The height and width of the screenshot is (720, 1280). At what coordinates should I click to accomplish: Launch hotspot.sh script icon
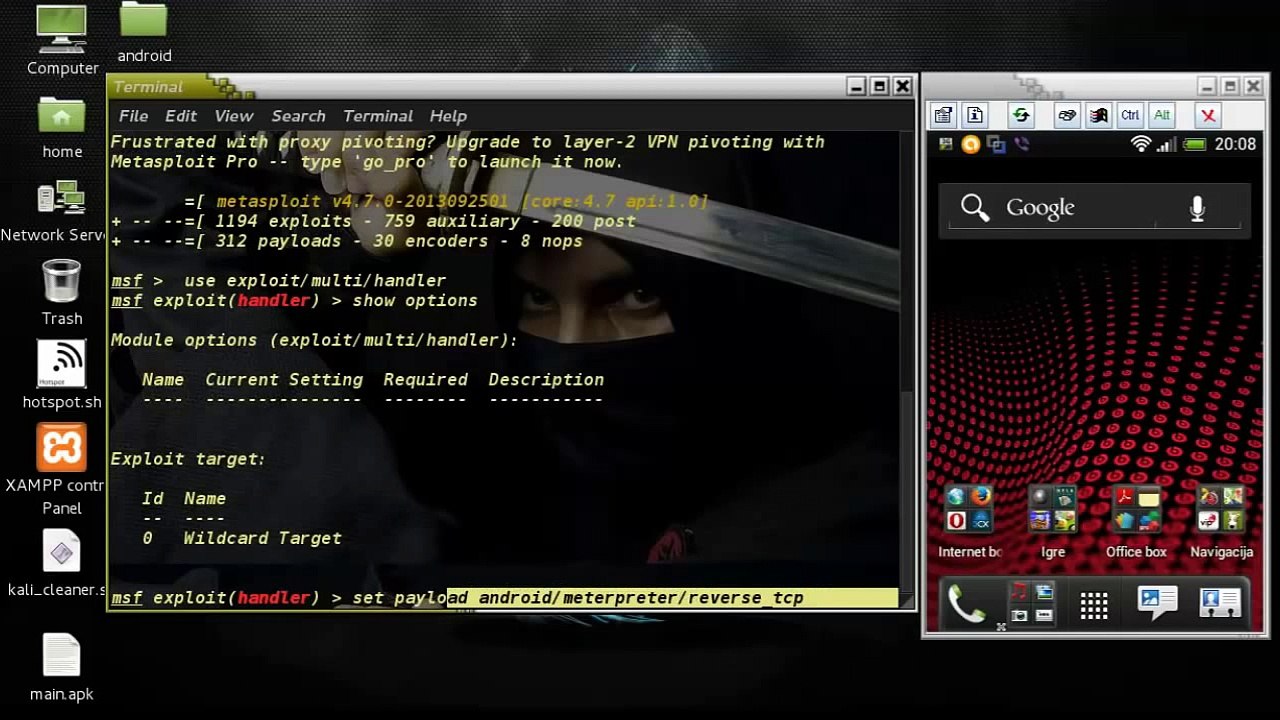[61, 365]
